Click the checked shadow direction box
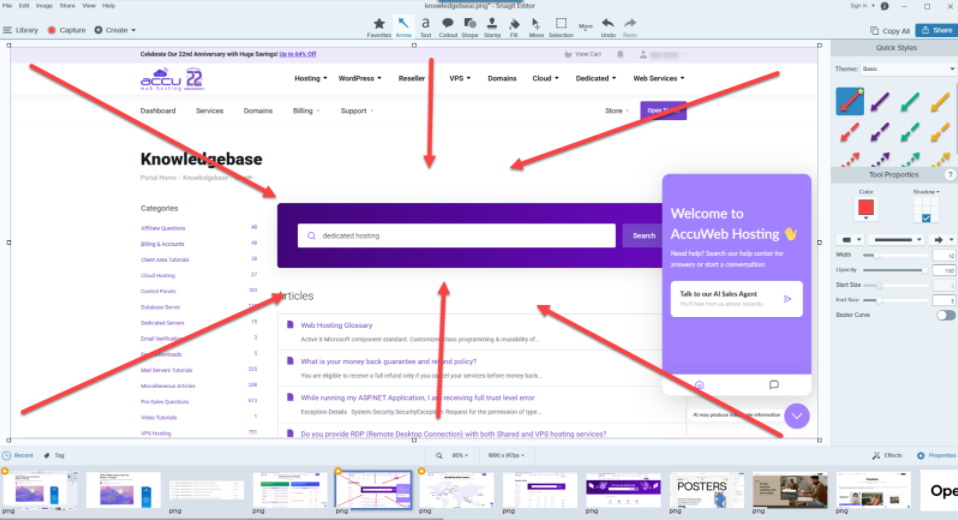 [926, 217]
